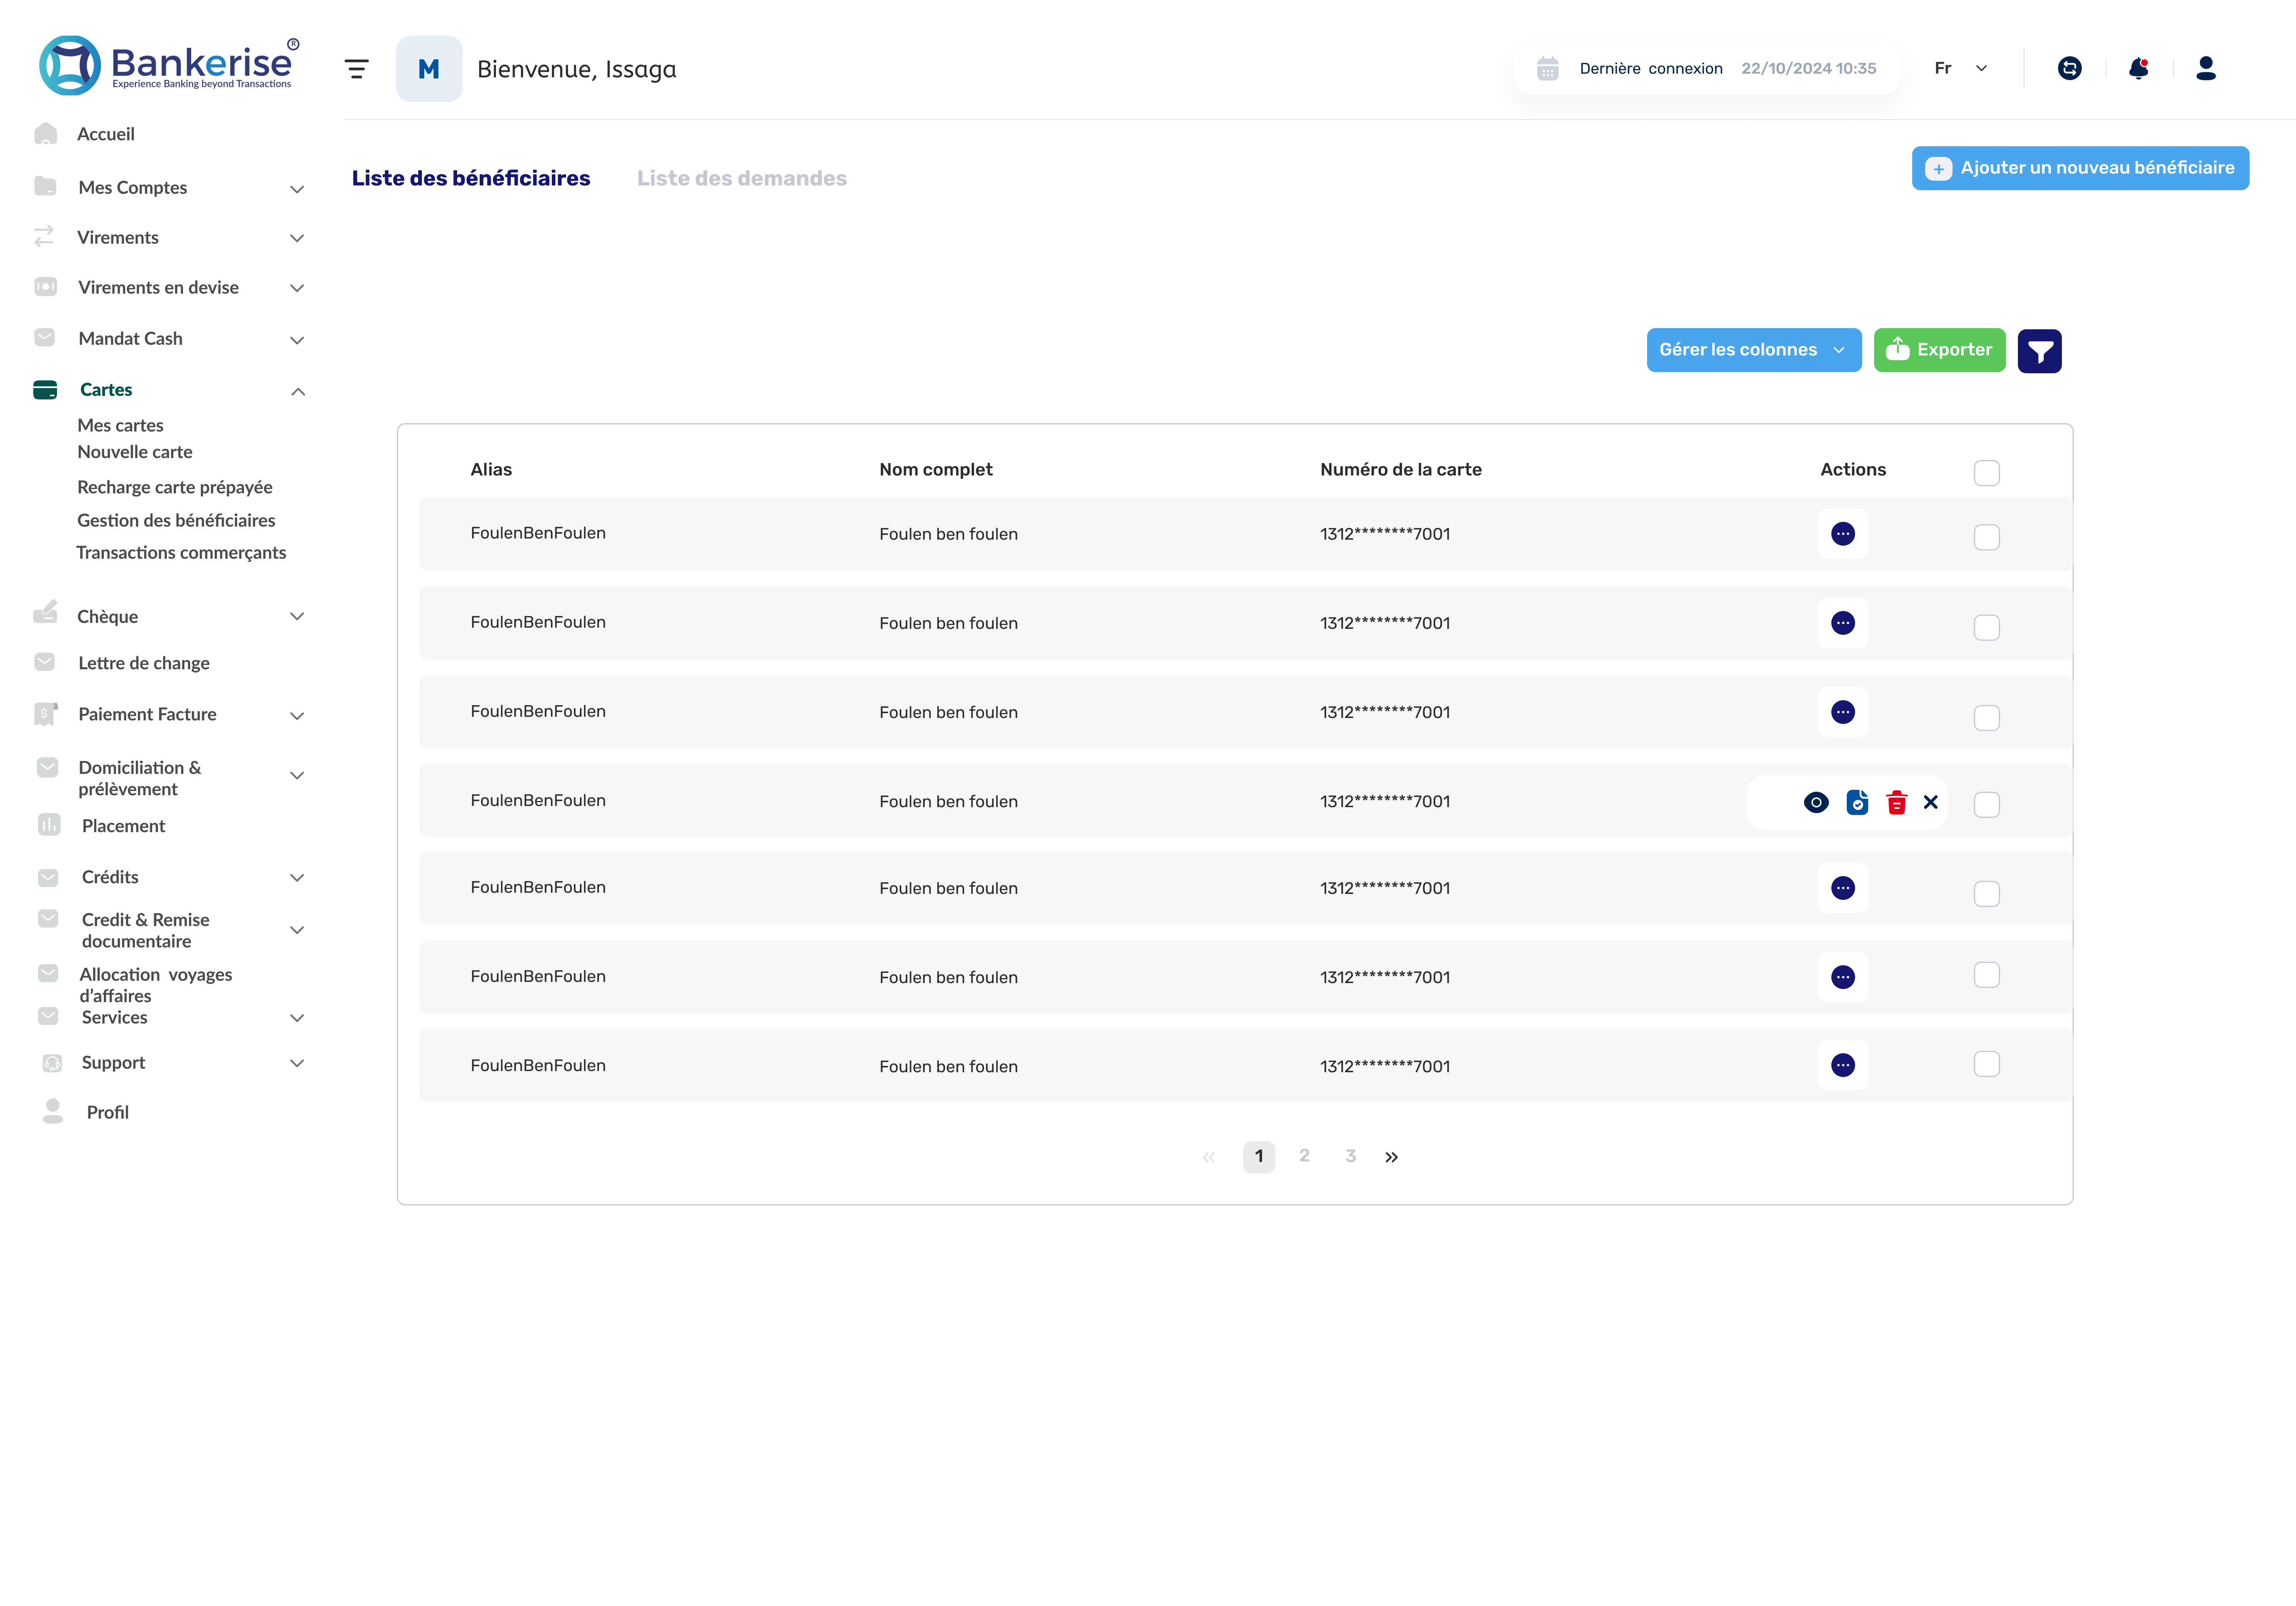2296x1606 pixels.
Task: Expand the Mandat Cash chevron
Action: coord(297,340)
